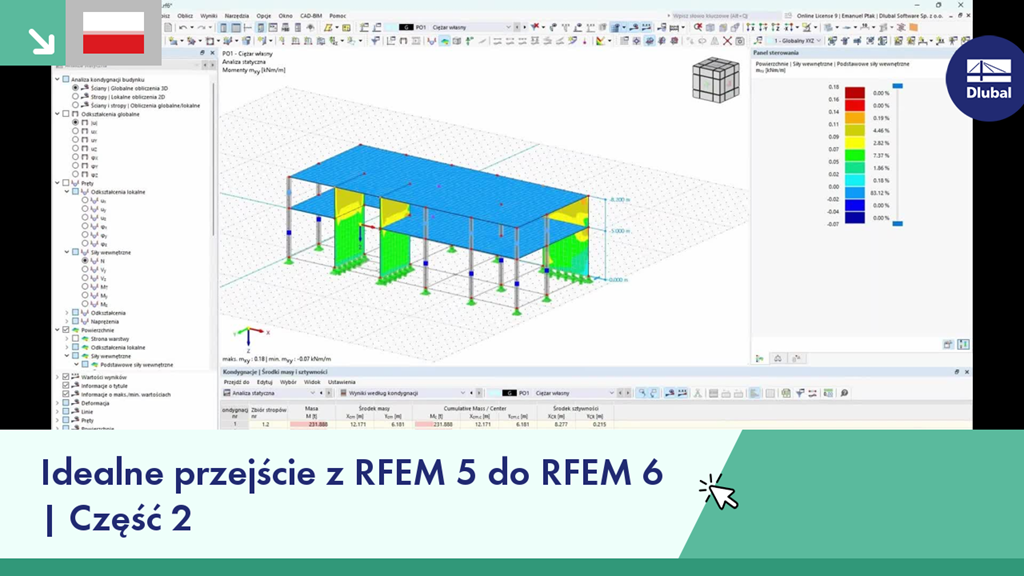
Task: Collapse the 'Siły wewnętrzne' tree branch
Action: click(67, 253)
